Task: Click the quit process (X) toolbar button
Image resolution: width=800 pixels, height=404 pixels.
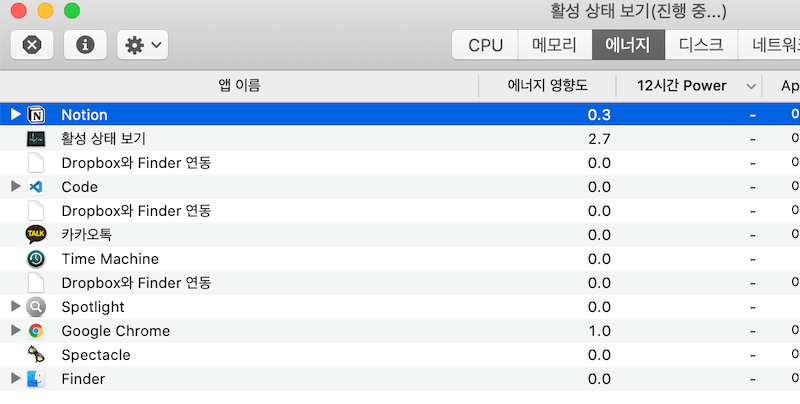Action: [32, 45]
